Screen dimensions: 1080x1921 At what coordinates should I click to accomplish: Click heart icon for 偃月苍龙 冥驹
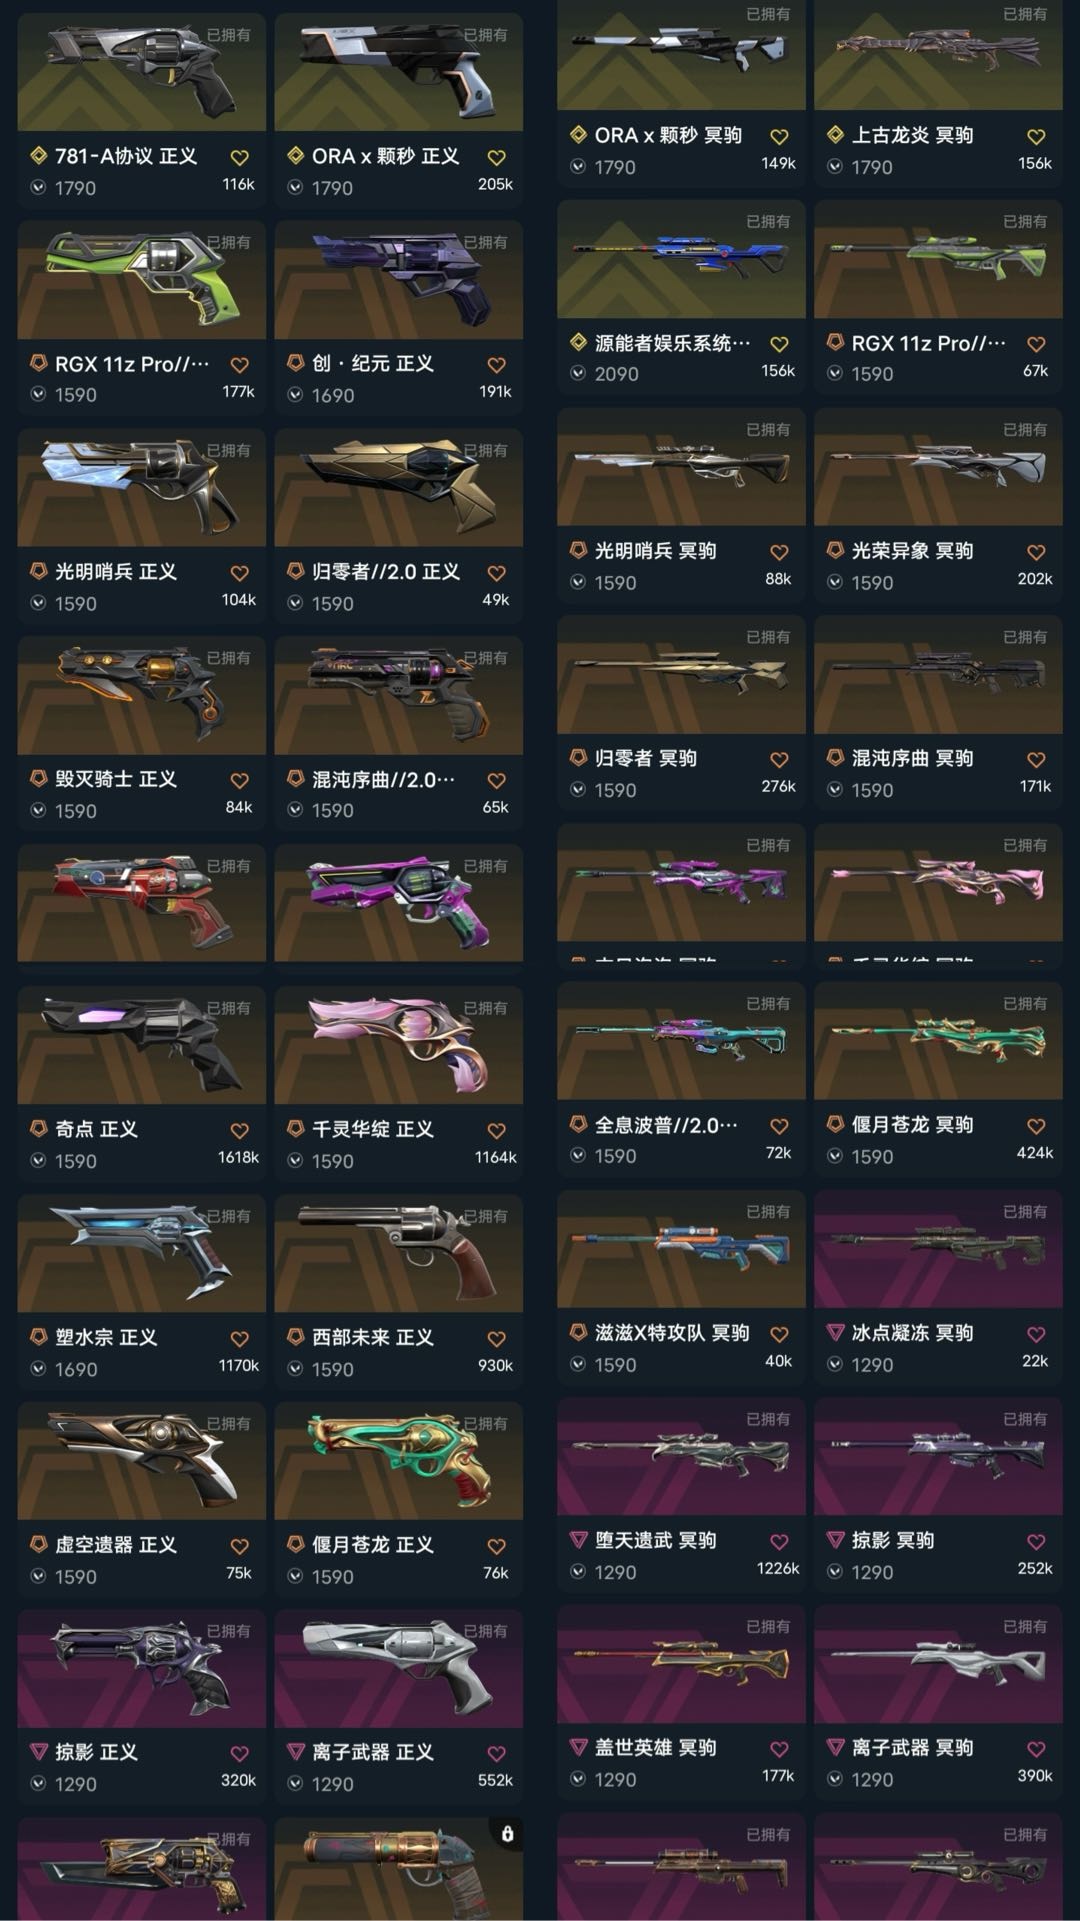1036,1126
